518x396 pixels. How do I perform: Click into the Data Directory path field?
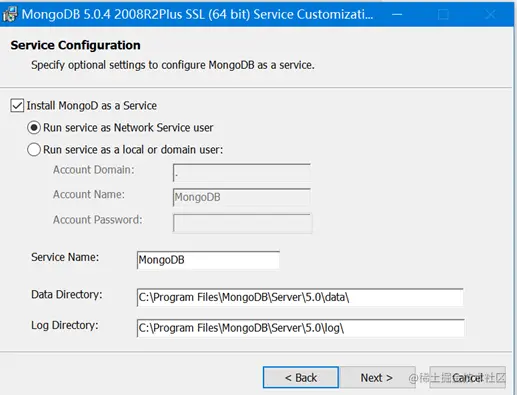[x=300, y=297]
